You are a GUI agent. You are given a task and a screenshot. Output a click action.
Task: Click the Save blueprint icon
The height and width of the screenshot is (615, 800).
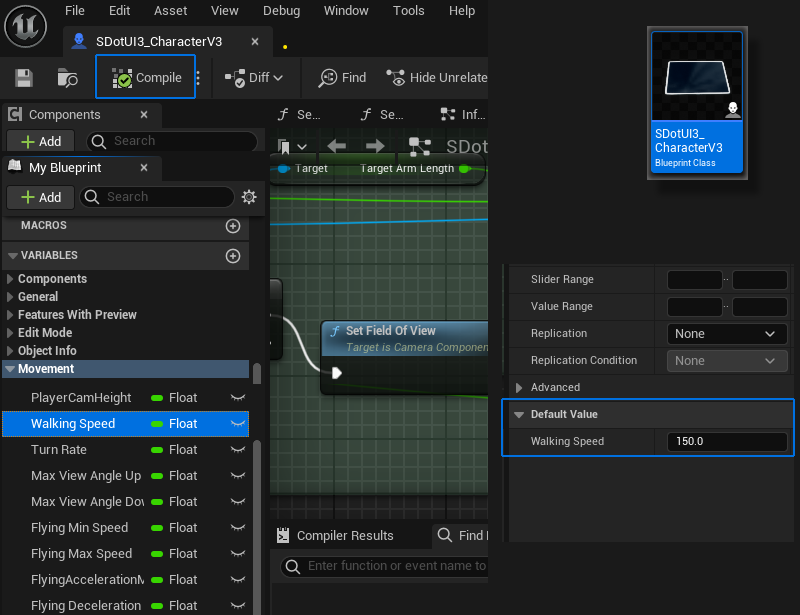(24, 78)
